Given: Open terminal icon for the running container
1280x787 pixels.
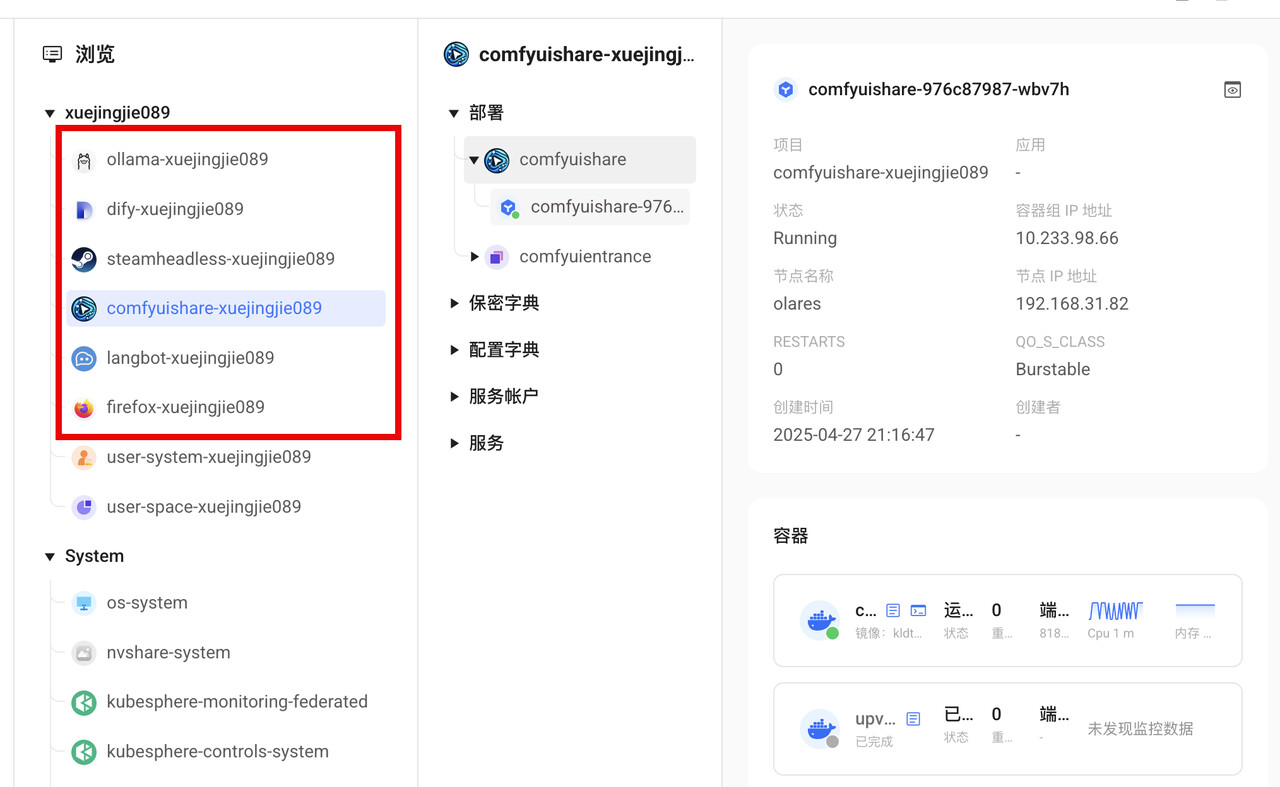Looking at the screenshot, I should [x=918, y=610].
